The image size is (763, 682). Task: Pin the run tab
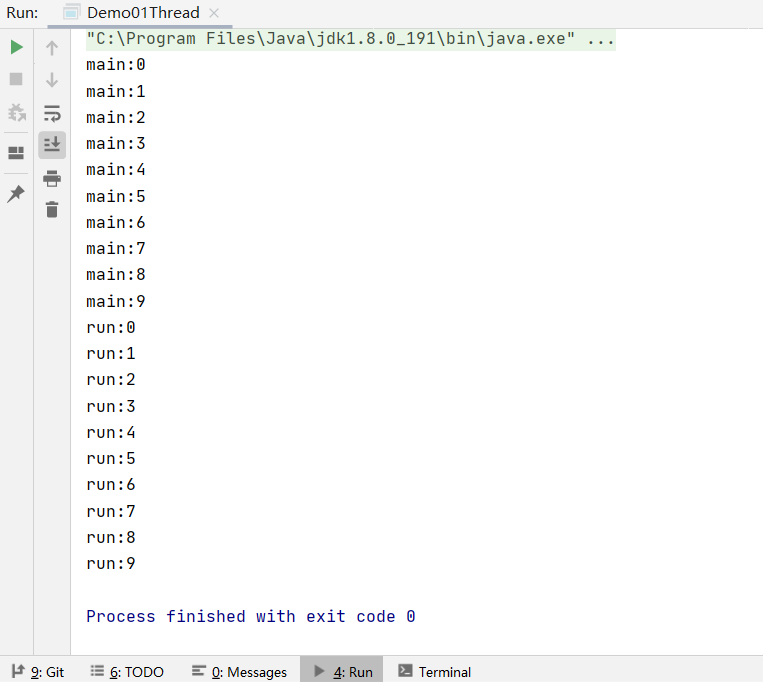pyautogui.click(x=16, y=194)
